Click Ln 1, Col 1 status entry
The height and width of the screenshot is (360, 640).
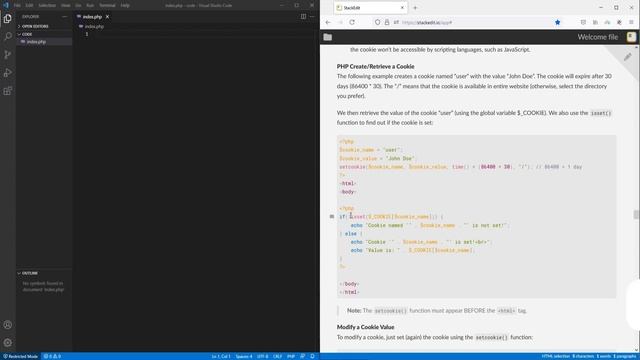pyautogui.click(x=221, y=356)
